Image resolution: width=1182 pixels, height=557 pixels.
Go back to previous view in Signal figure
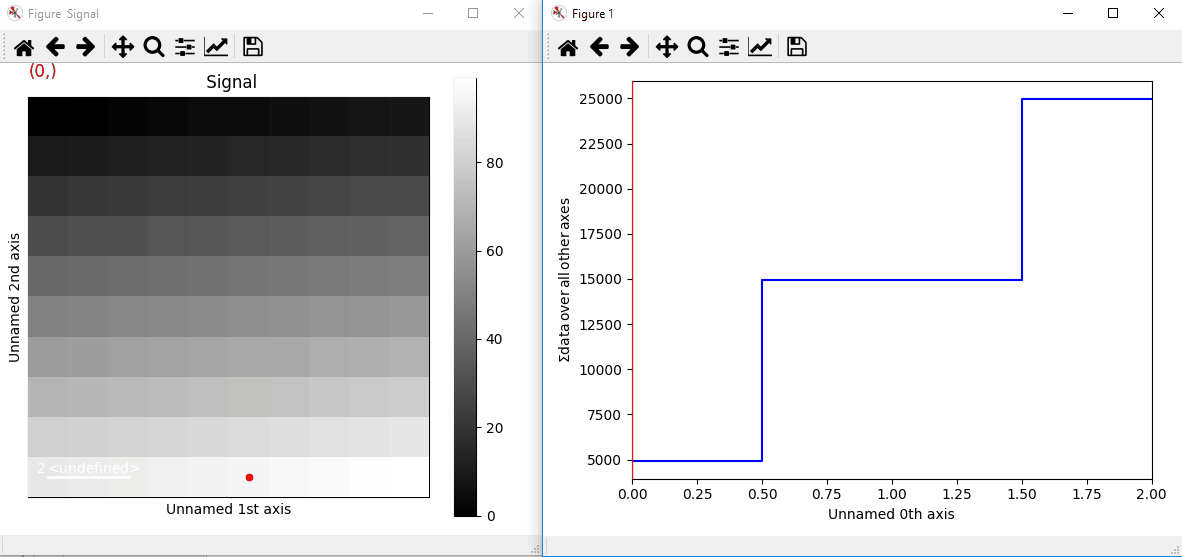click(55, 47)
